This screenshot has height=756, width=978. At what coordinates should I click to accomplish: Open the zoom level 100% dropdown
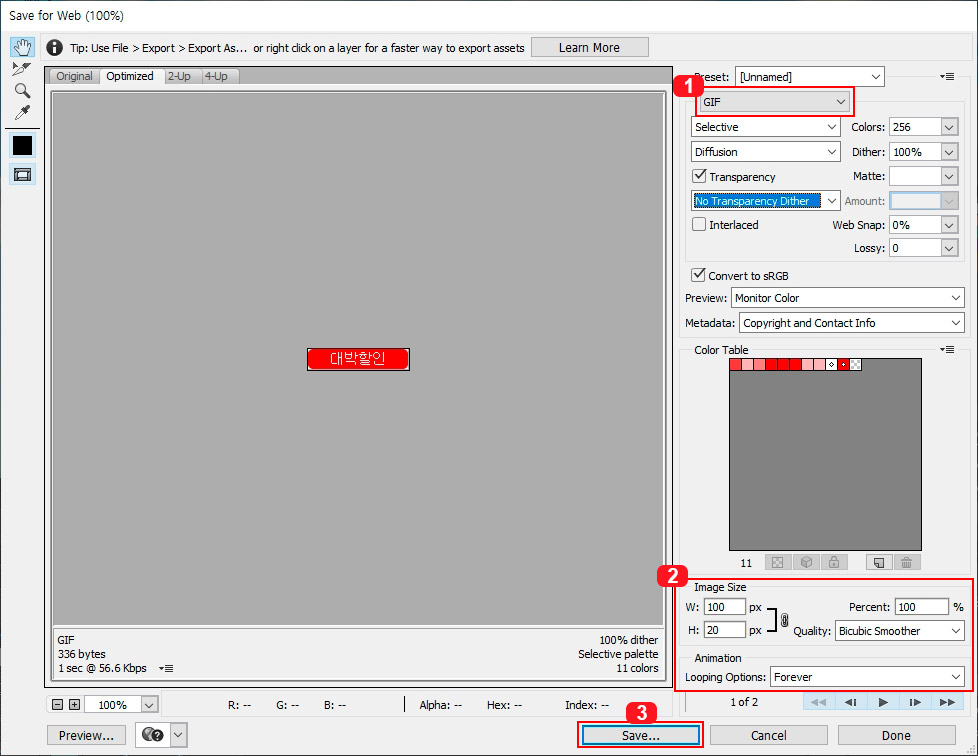click(149, 705)
